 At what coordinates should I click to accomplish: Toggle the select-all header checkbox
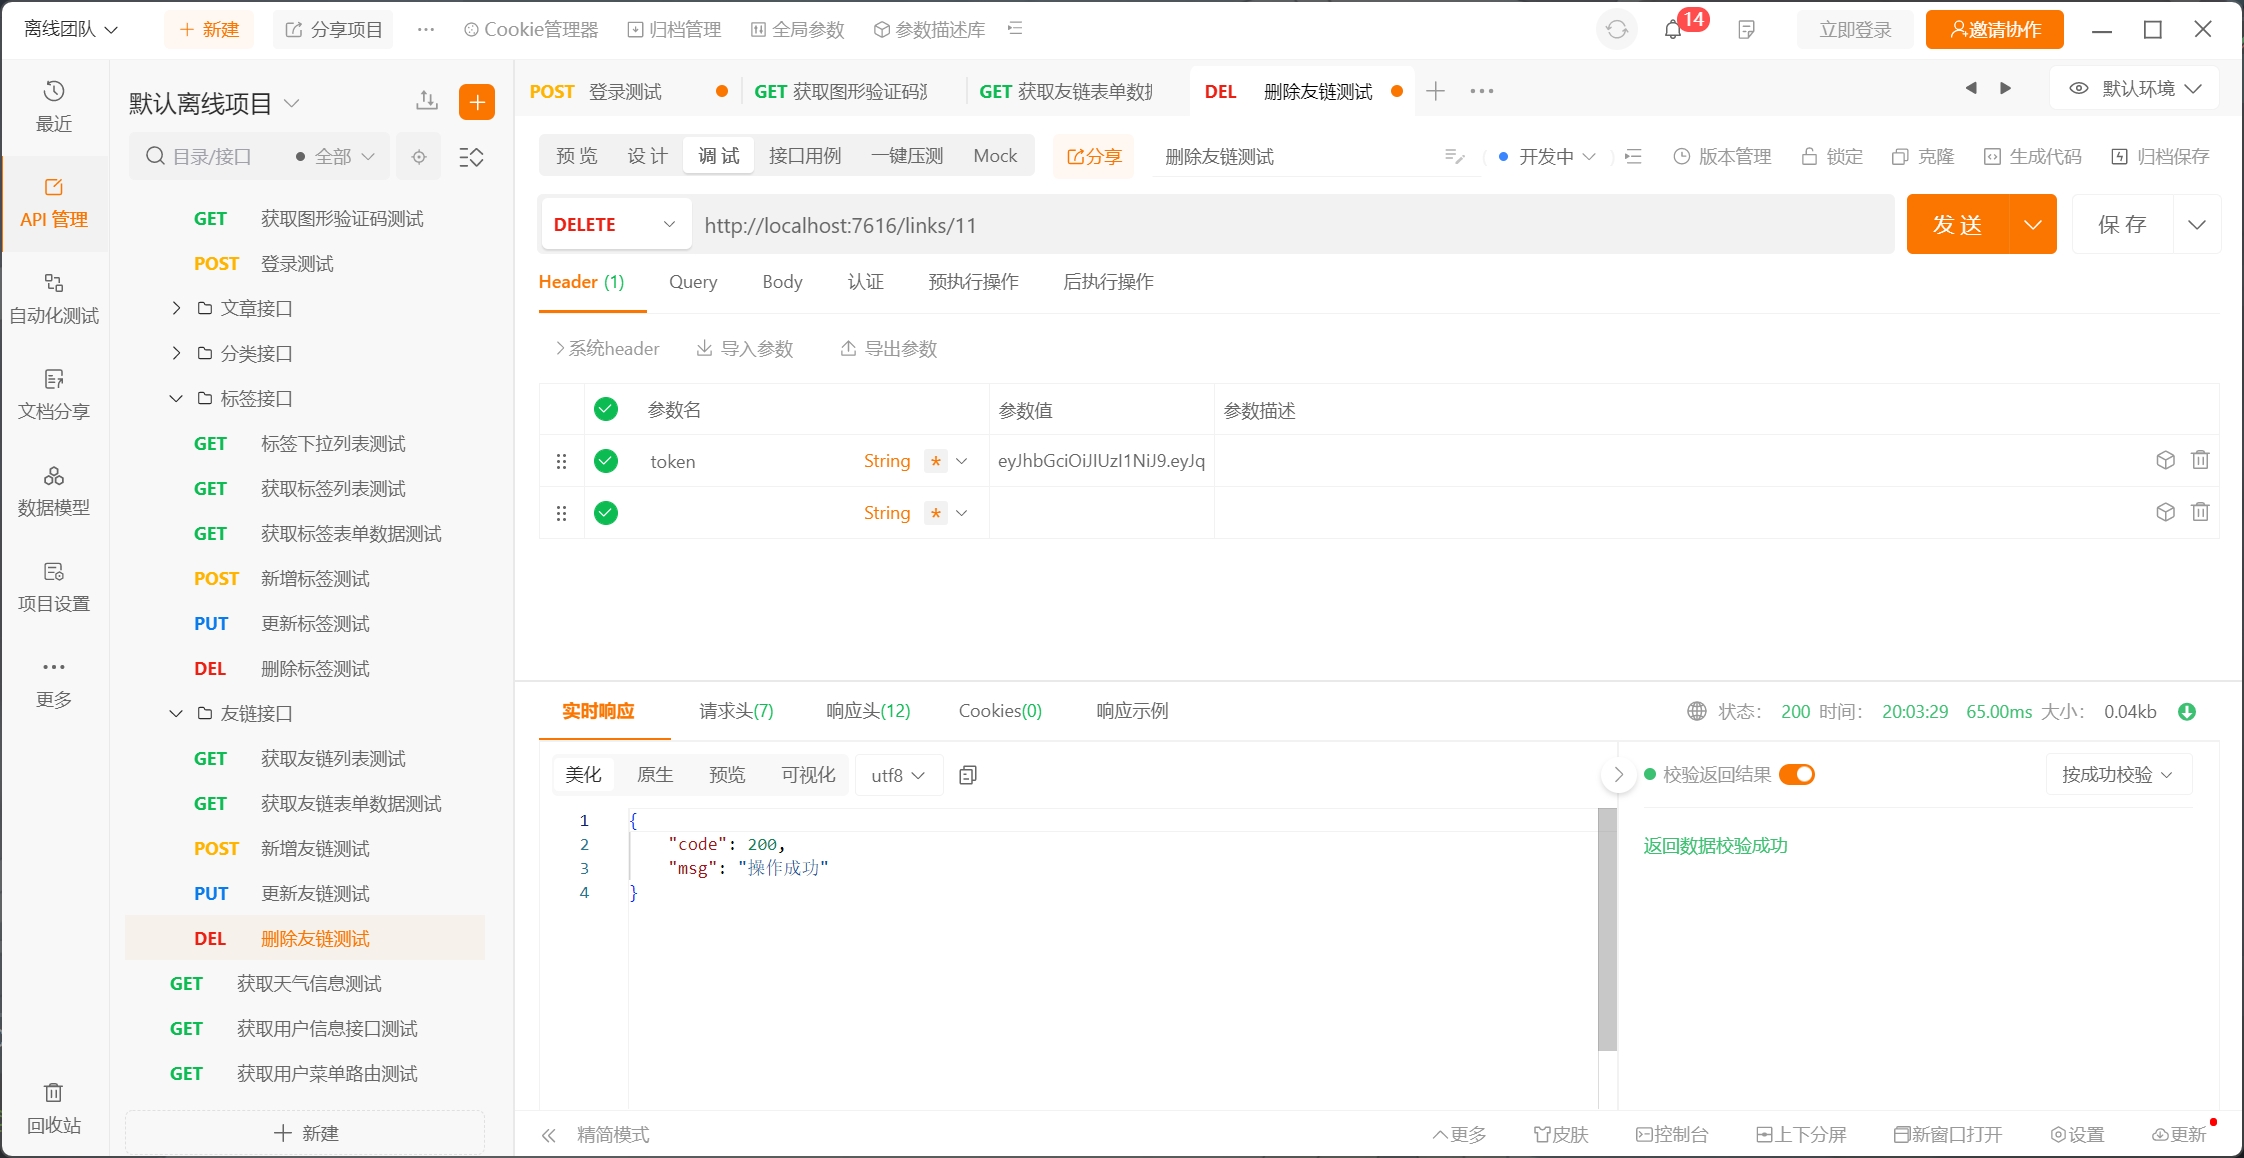(606, 409)
